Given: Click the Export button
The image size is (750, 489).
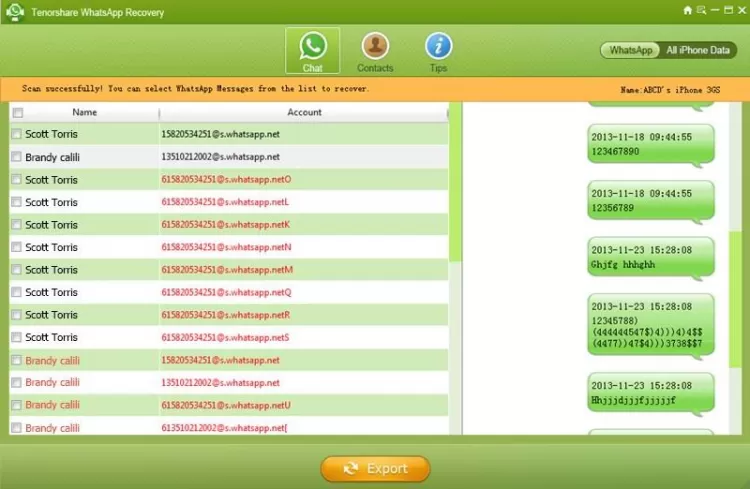Looking at the screenshot, I should click(x=375, y=468).
